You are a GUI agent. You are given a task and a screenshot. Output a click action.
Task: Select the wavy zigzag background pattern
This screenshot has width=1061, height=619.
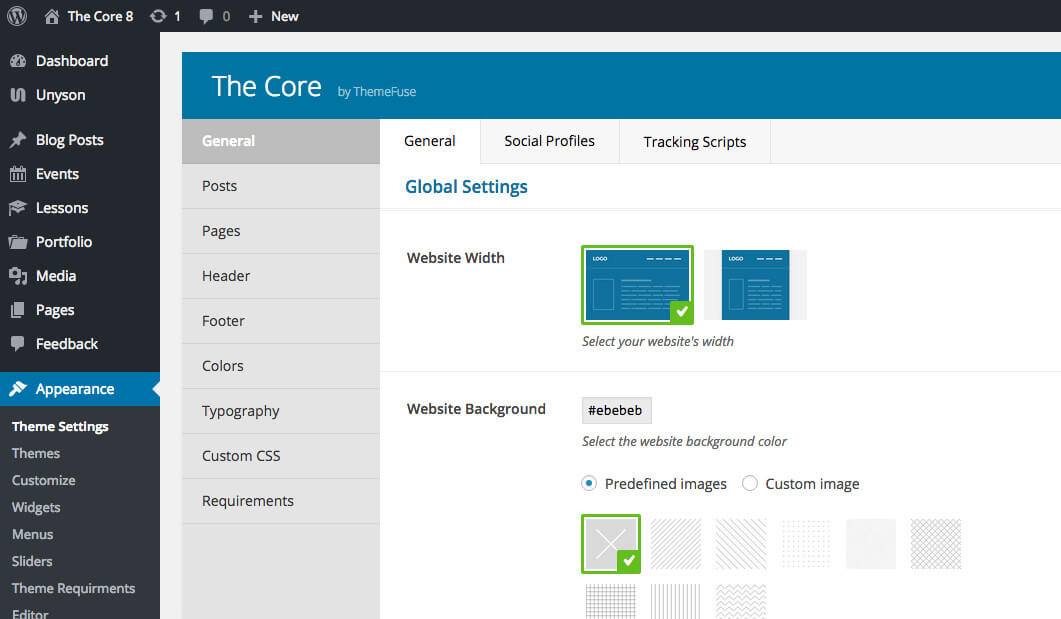tap(741, 601)
